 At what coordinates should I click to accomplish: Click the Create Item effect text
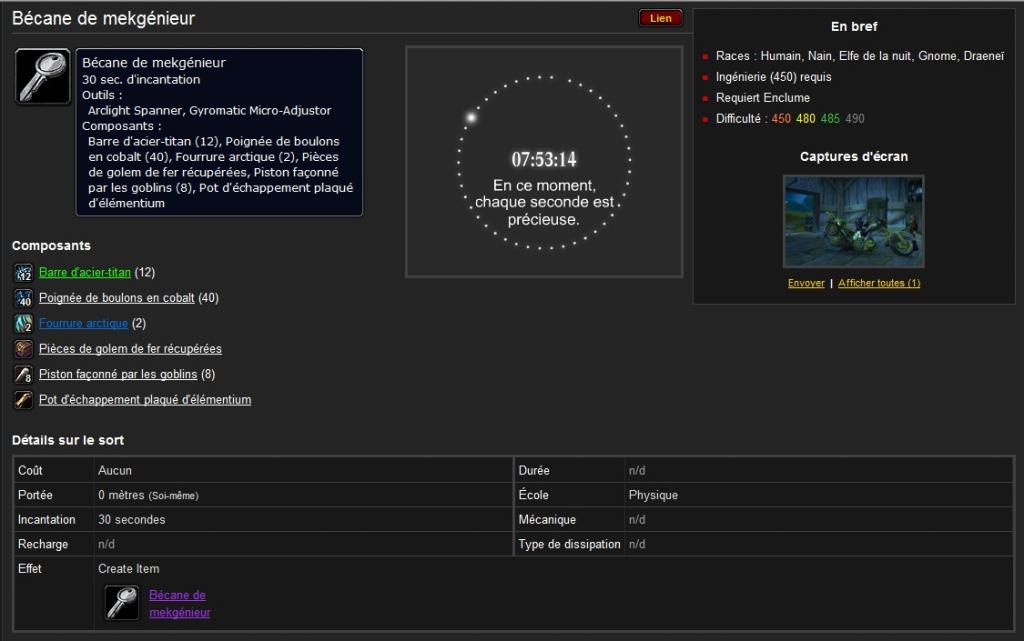(129, 569)
